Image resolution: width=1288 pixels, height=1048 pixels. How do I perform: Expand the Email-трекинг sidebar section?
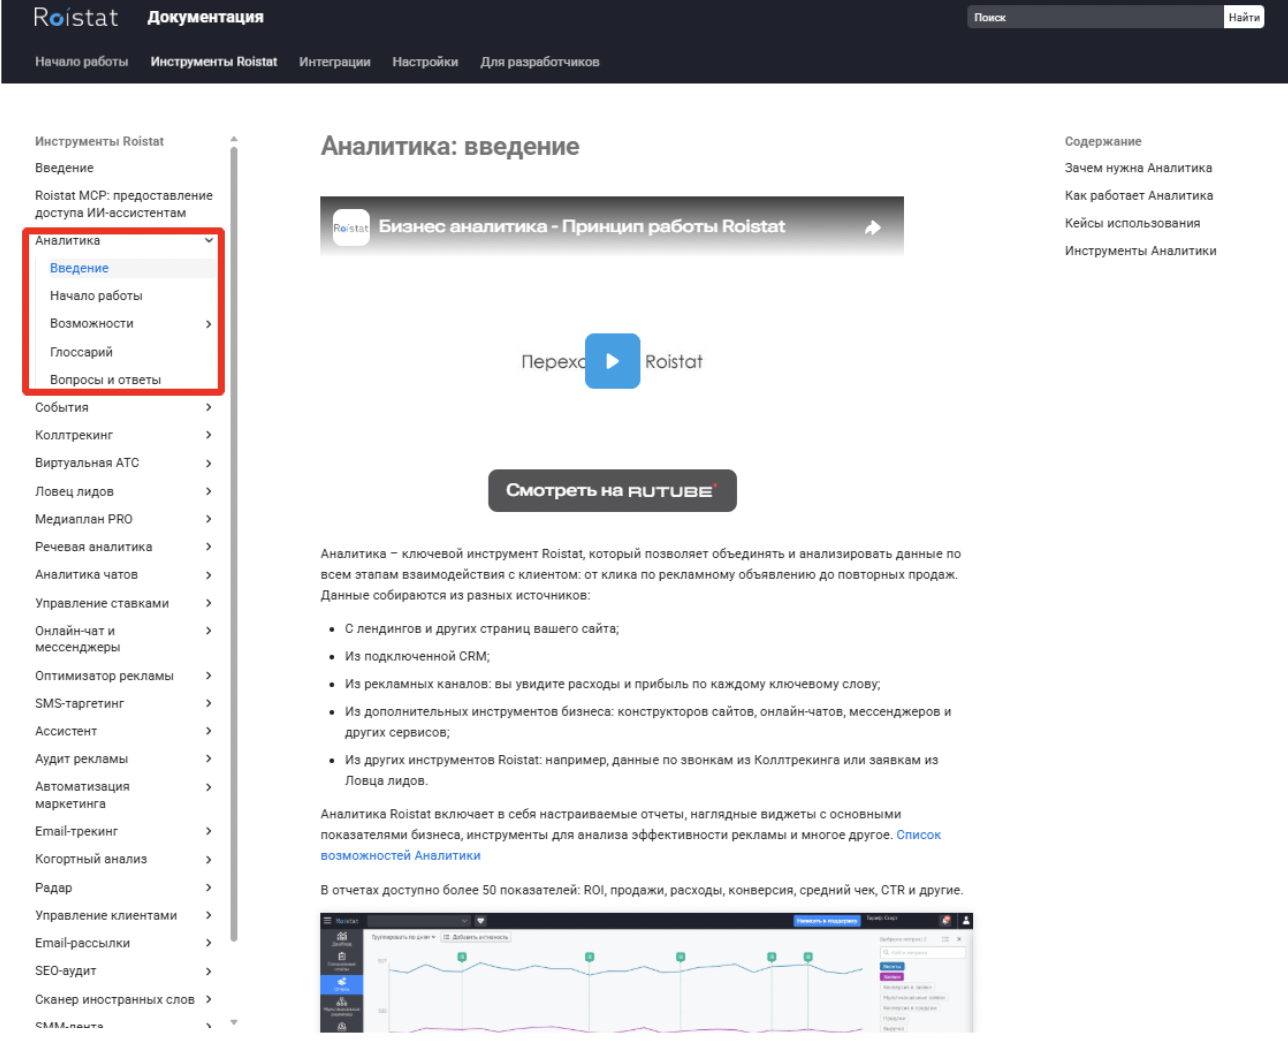[x=209, y=831]
